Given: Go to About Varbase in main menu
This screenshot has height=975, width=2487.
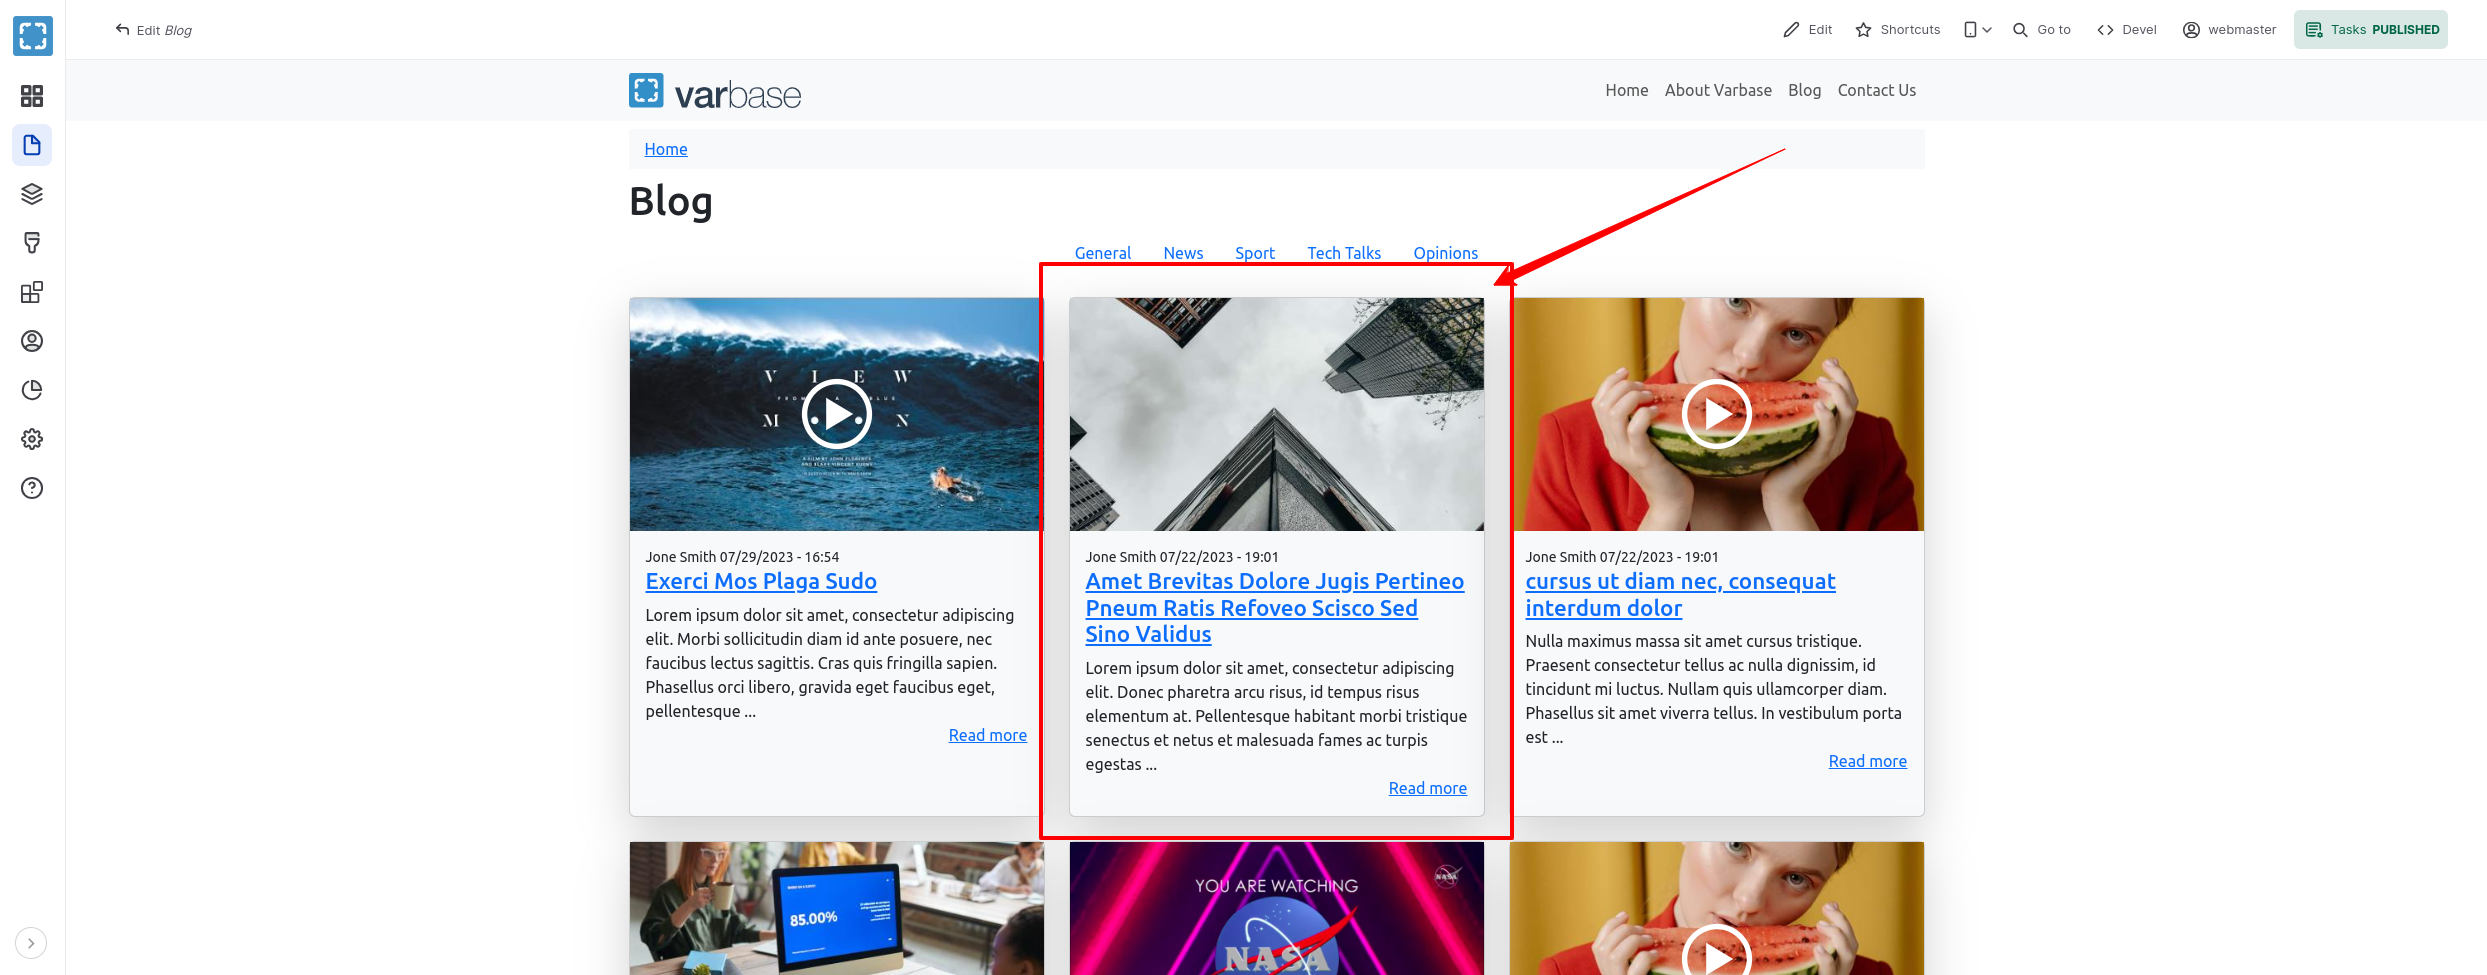Looking at the screenshot, I should [x=1717, y=90].
